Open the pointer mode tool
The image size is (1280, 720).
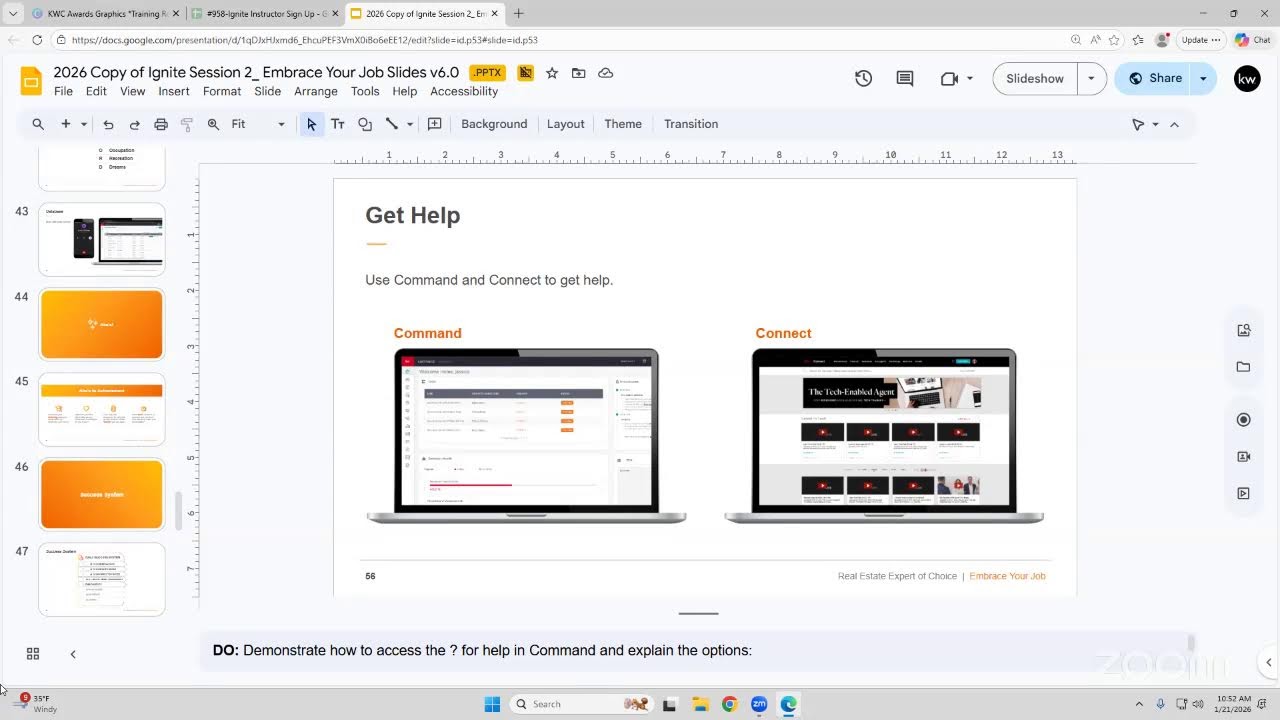click(1138, 124)
